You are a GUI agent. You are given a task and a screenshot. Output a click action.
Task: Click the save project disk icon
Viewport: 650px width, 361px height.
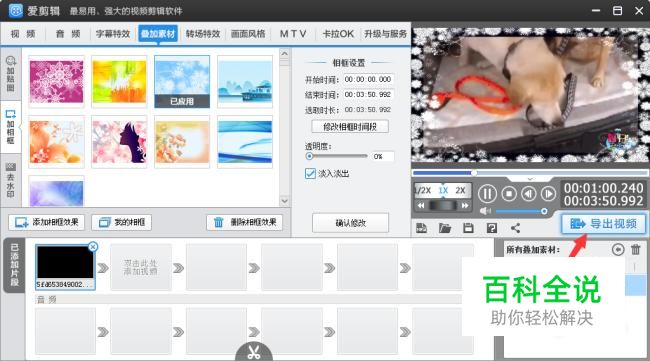tap(468, 228)
